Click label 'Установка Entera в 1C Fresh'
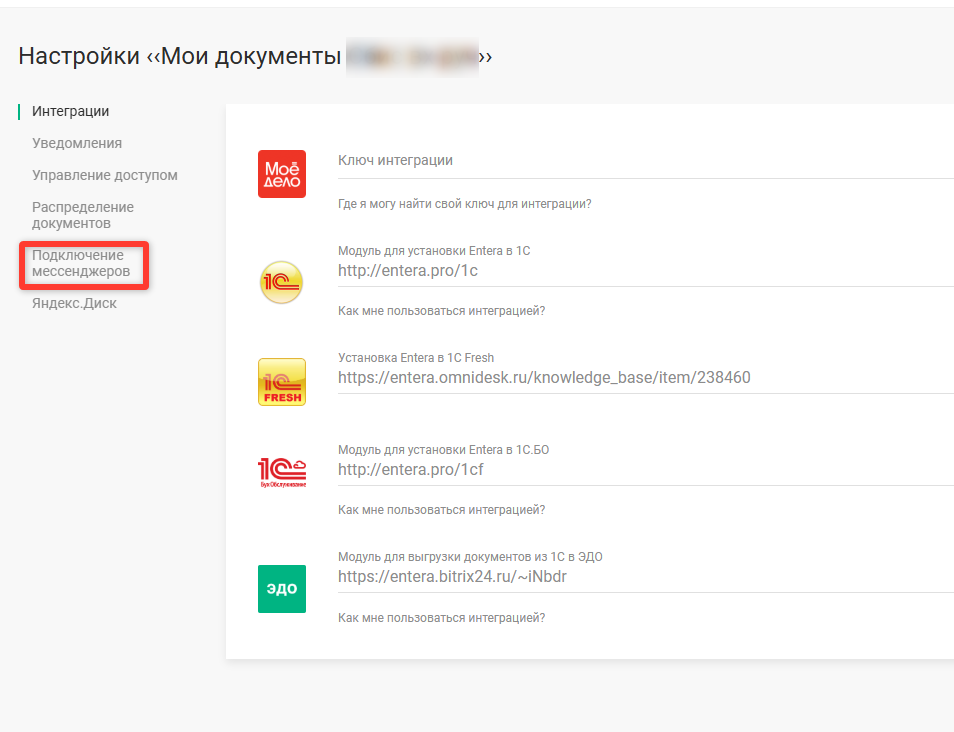Screen dimensions: 954x732 (x=416, y=358)
